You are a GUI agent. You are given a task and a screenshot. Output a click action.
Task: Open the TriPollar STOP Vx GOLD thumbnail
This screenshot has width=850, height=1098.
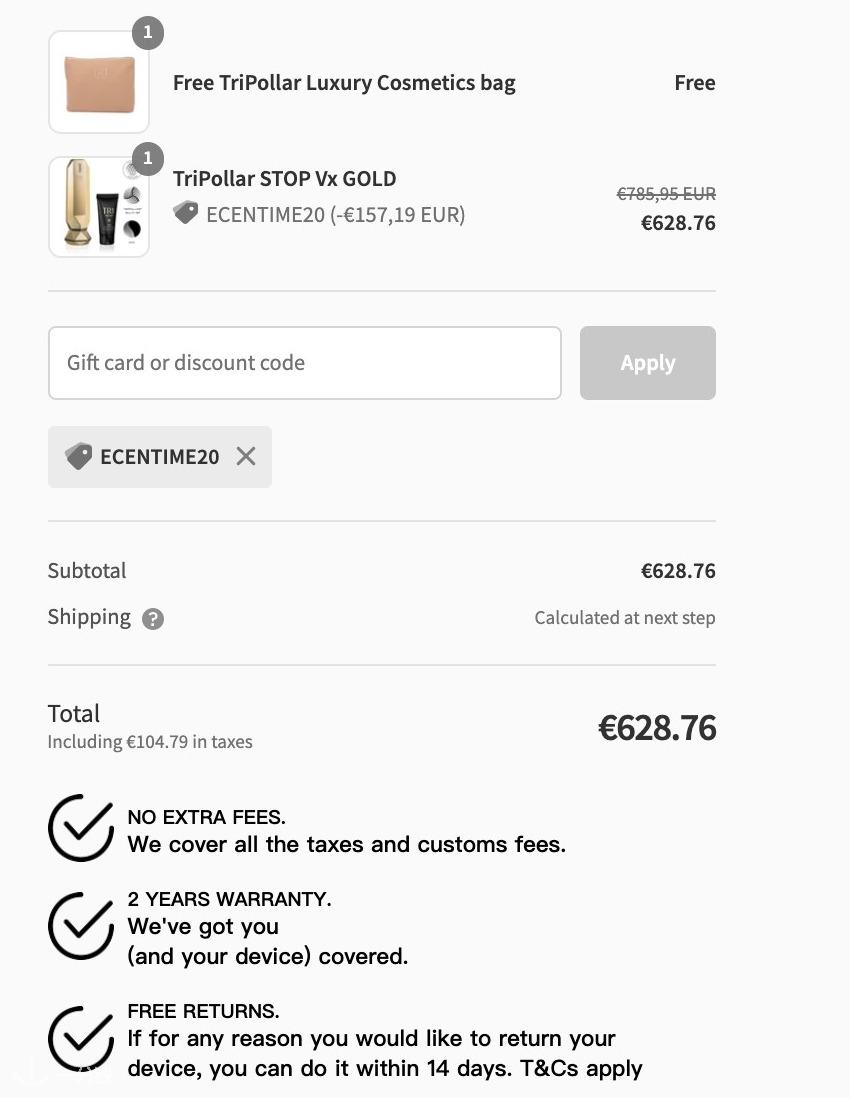point(99,207)
